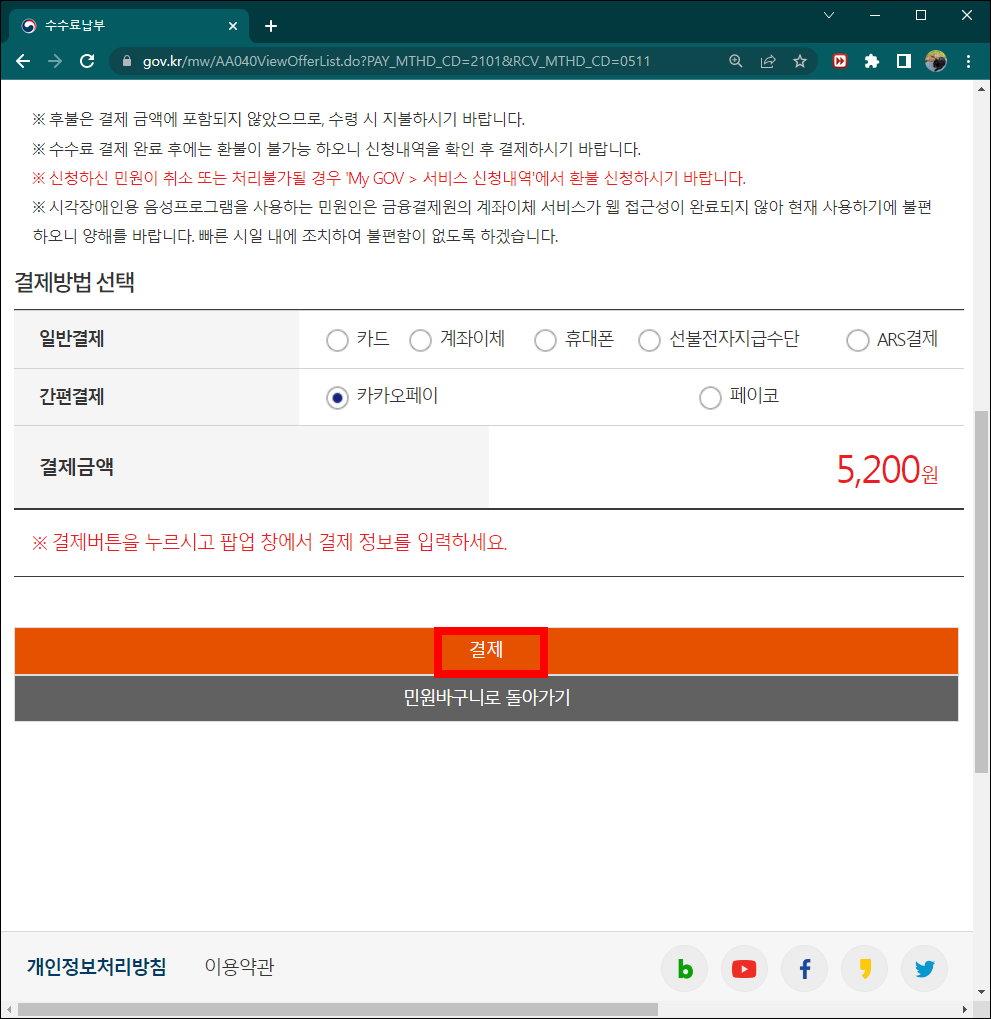Click the share icon next to the address bar

[x=767, y=60]
